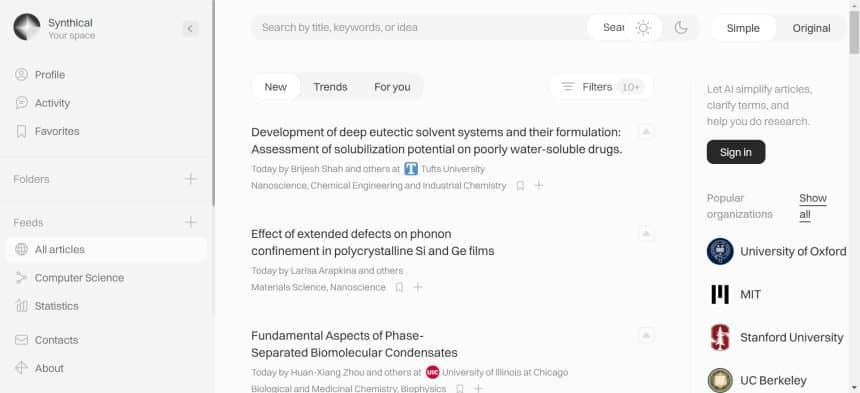Open Favorites in the sidebar
Viewport: 860px width, 393px height.
pyautogui.click(x=57, y=132)
